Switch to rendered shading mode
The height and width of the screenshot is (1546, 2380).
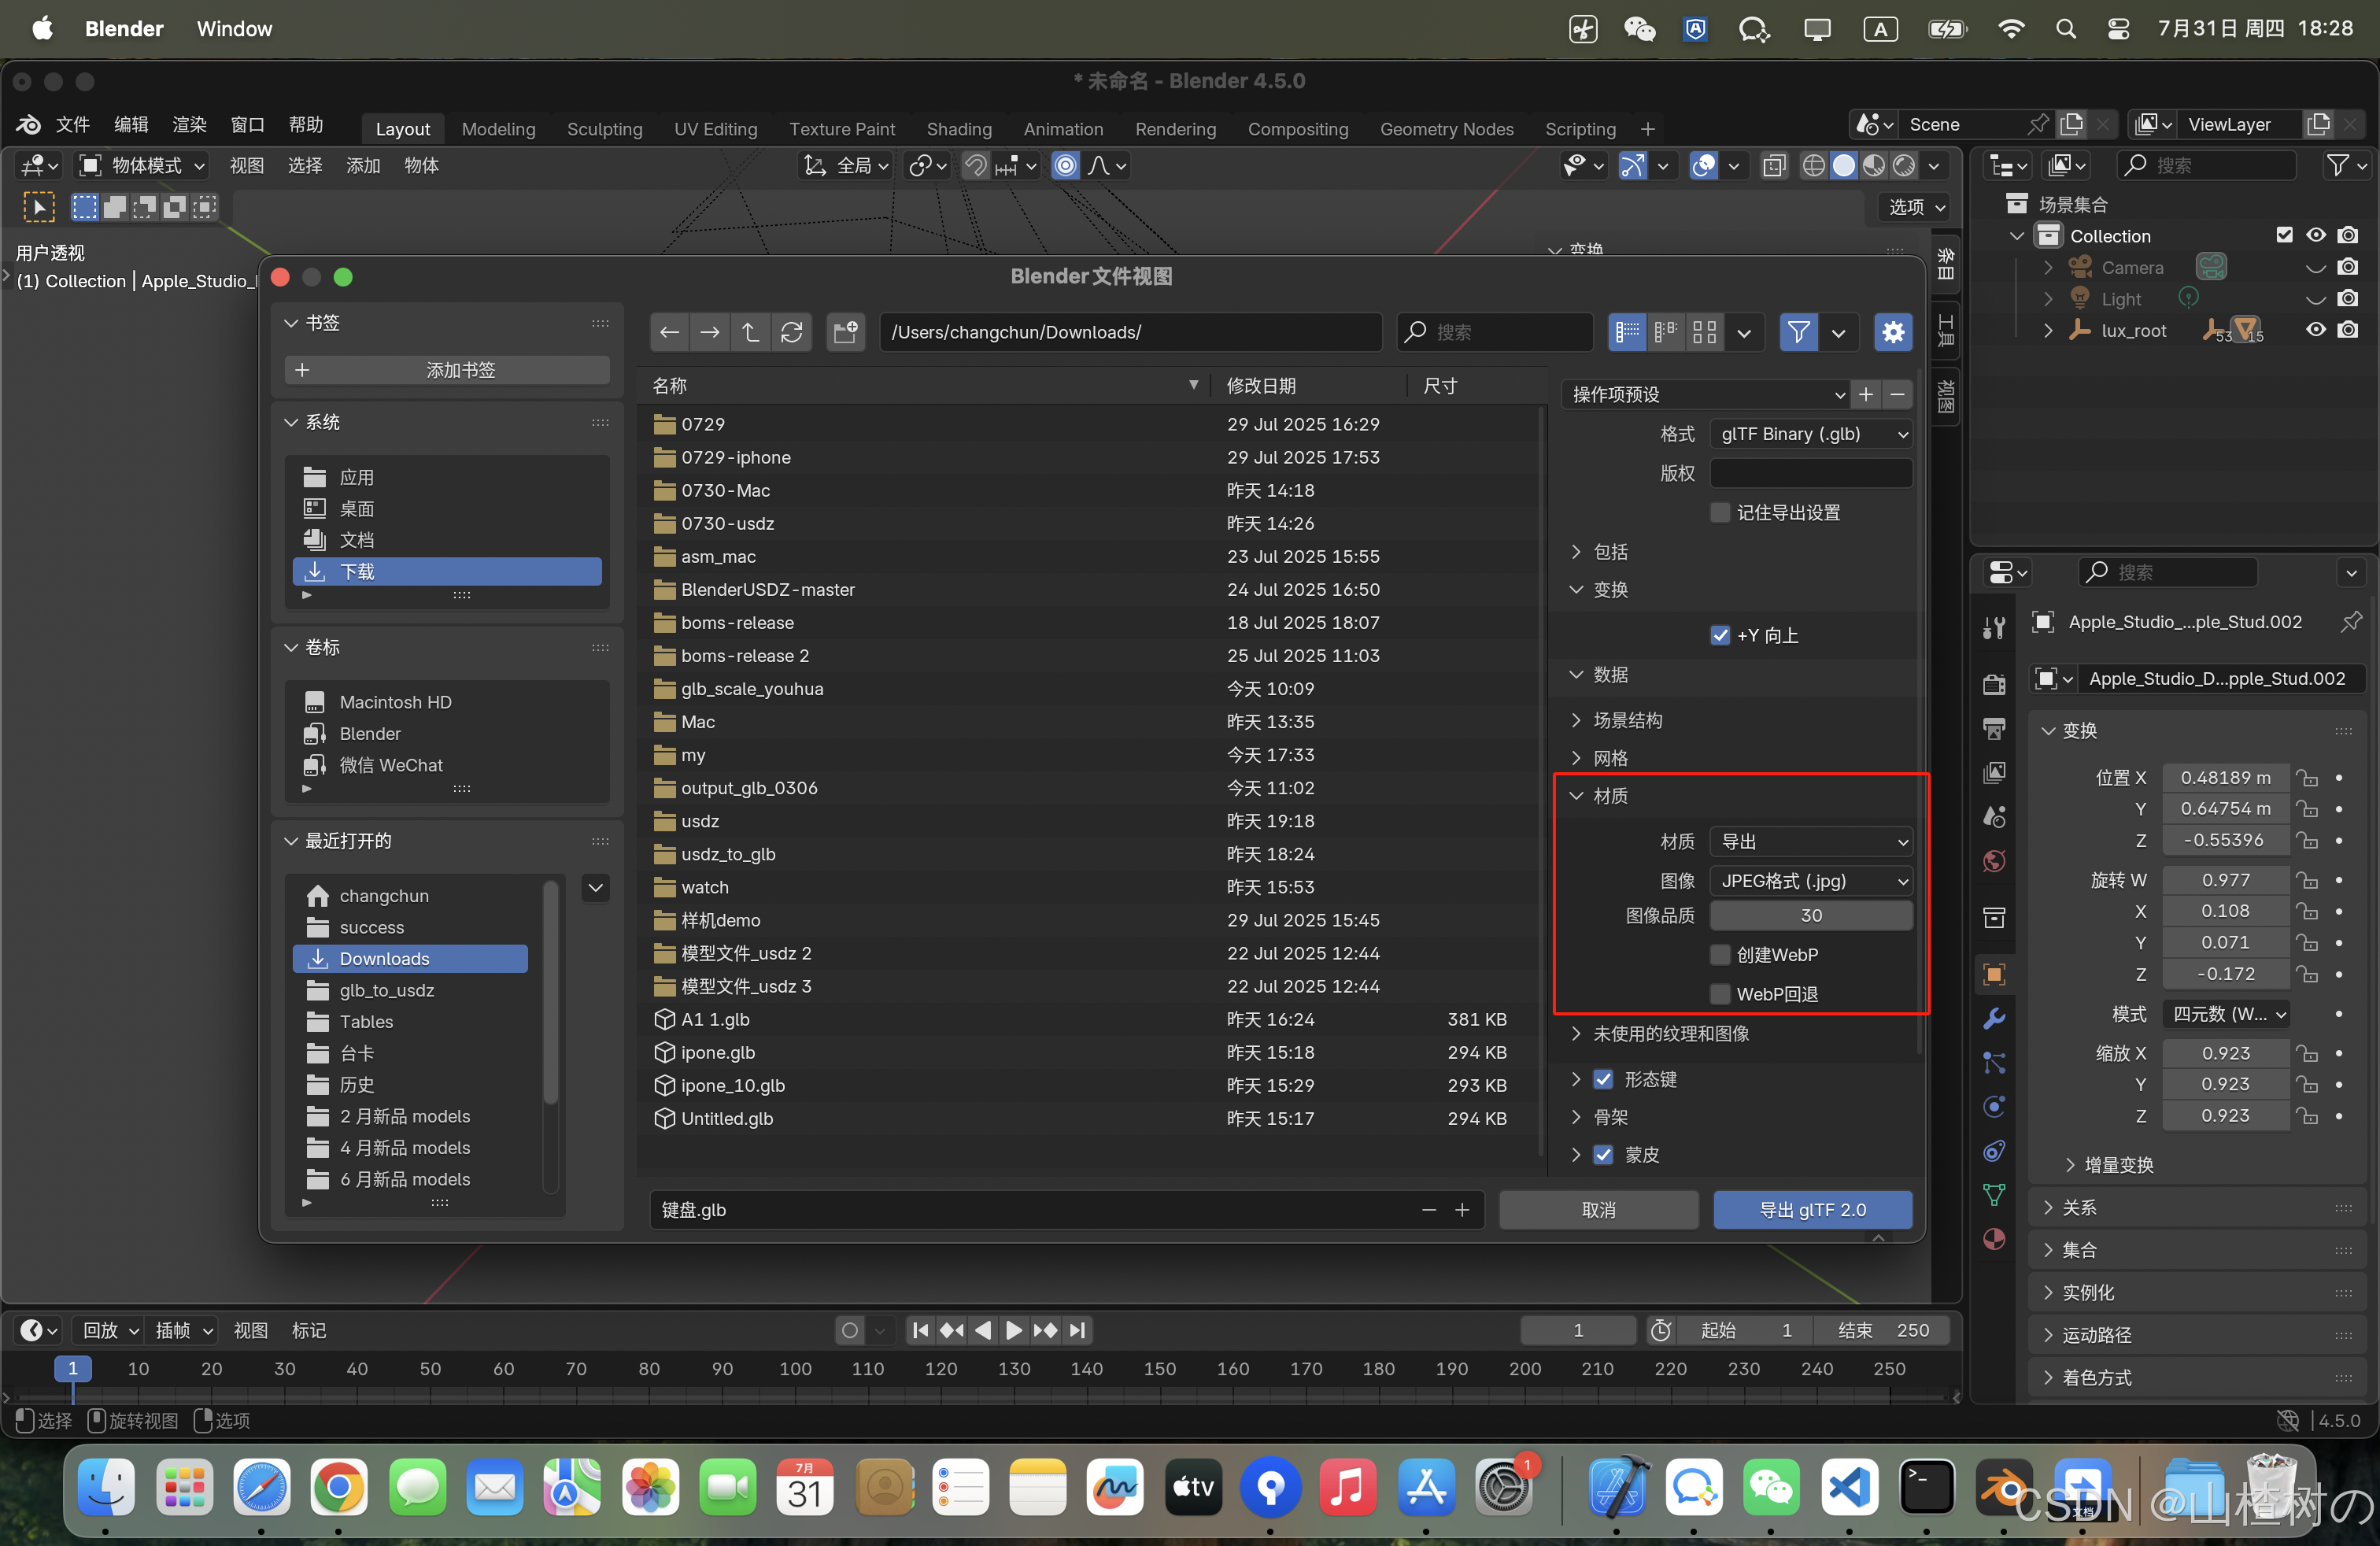click(x=1904, y=166)
